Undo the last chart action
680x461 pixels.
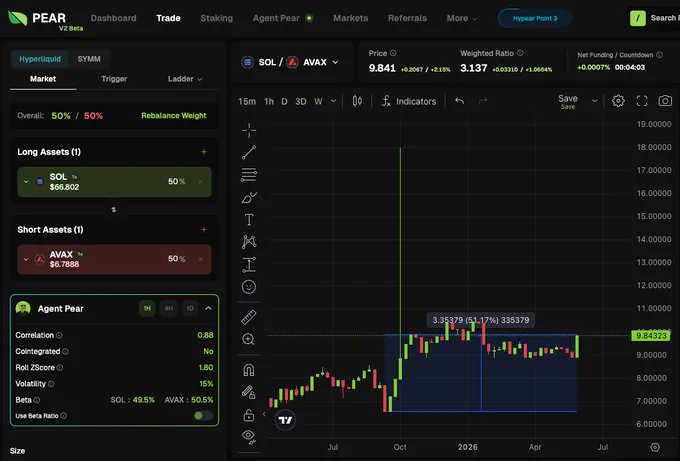tap(459, 101)
